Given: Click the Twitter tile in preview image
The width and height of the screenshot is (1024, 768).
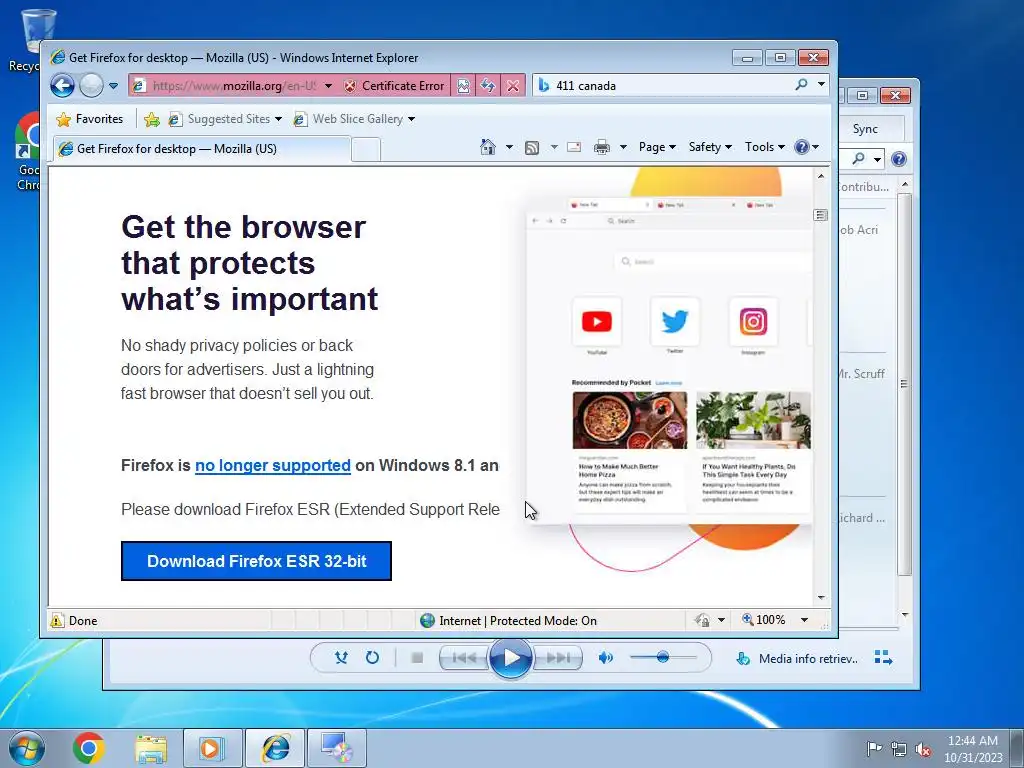Looking at the screenshot, I should (x=675, y=321).
